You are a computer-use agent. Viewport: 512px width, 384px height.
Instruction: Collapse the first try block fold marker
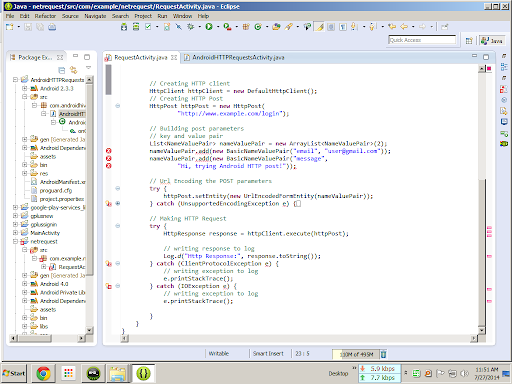click(118, 189)
